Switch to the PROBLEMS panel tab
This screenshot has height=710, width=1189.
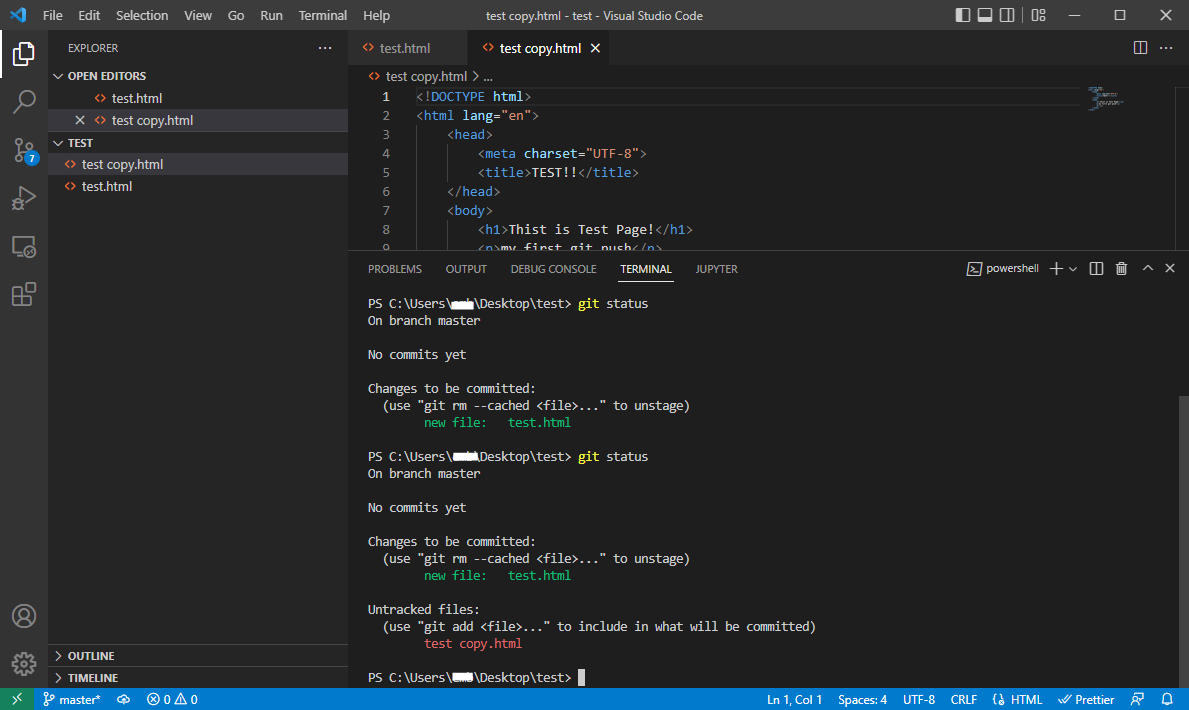pos(394,269)
